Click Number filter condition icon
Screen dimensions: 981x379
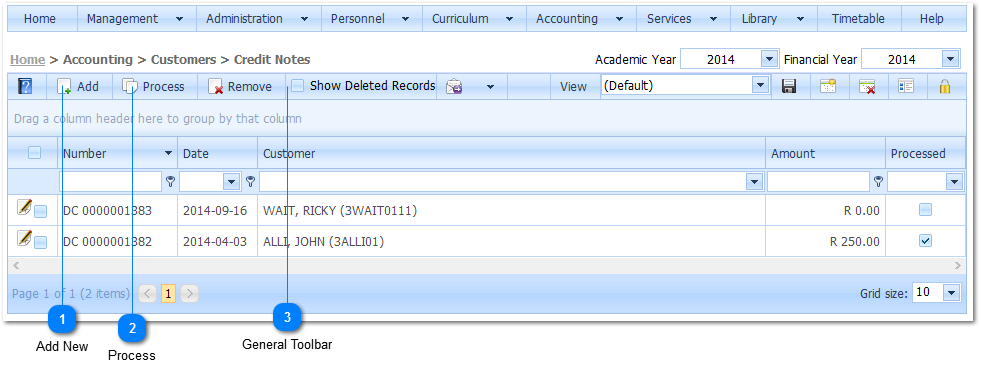(x=170, y=182)
